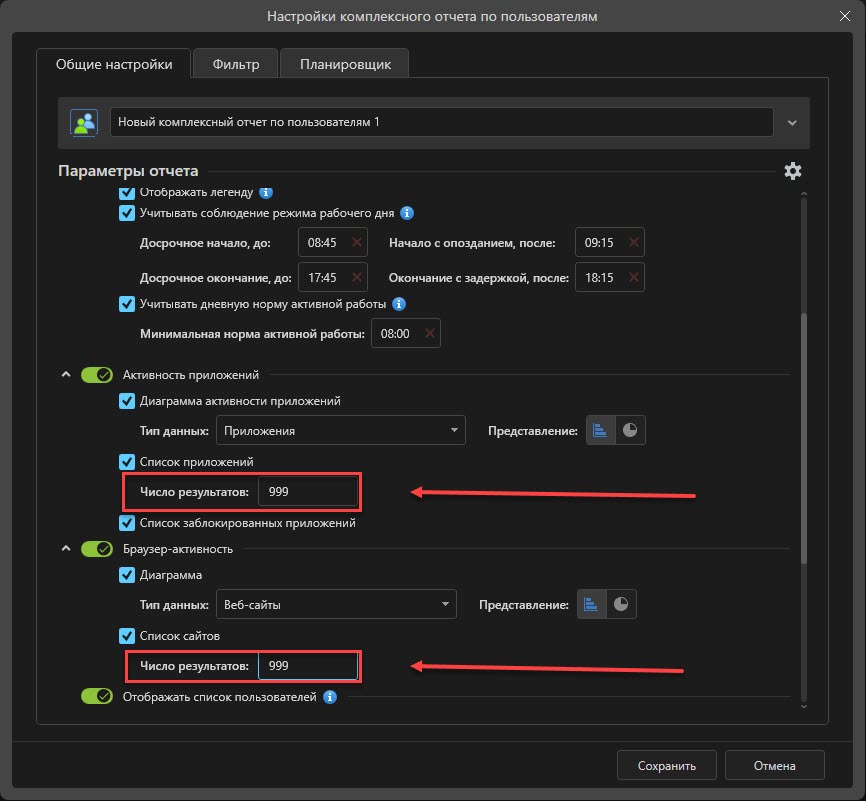Click the scrollbar up arrow
This screenshot has height=801, width=866.
804,194
